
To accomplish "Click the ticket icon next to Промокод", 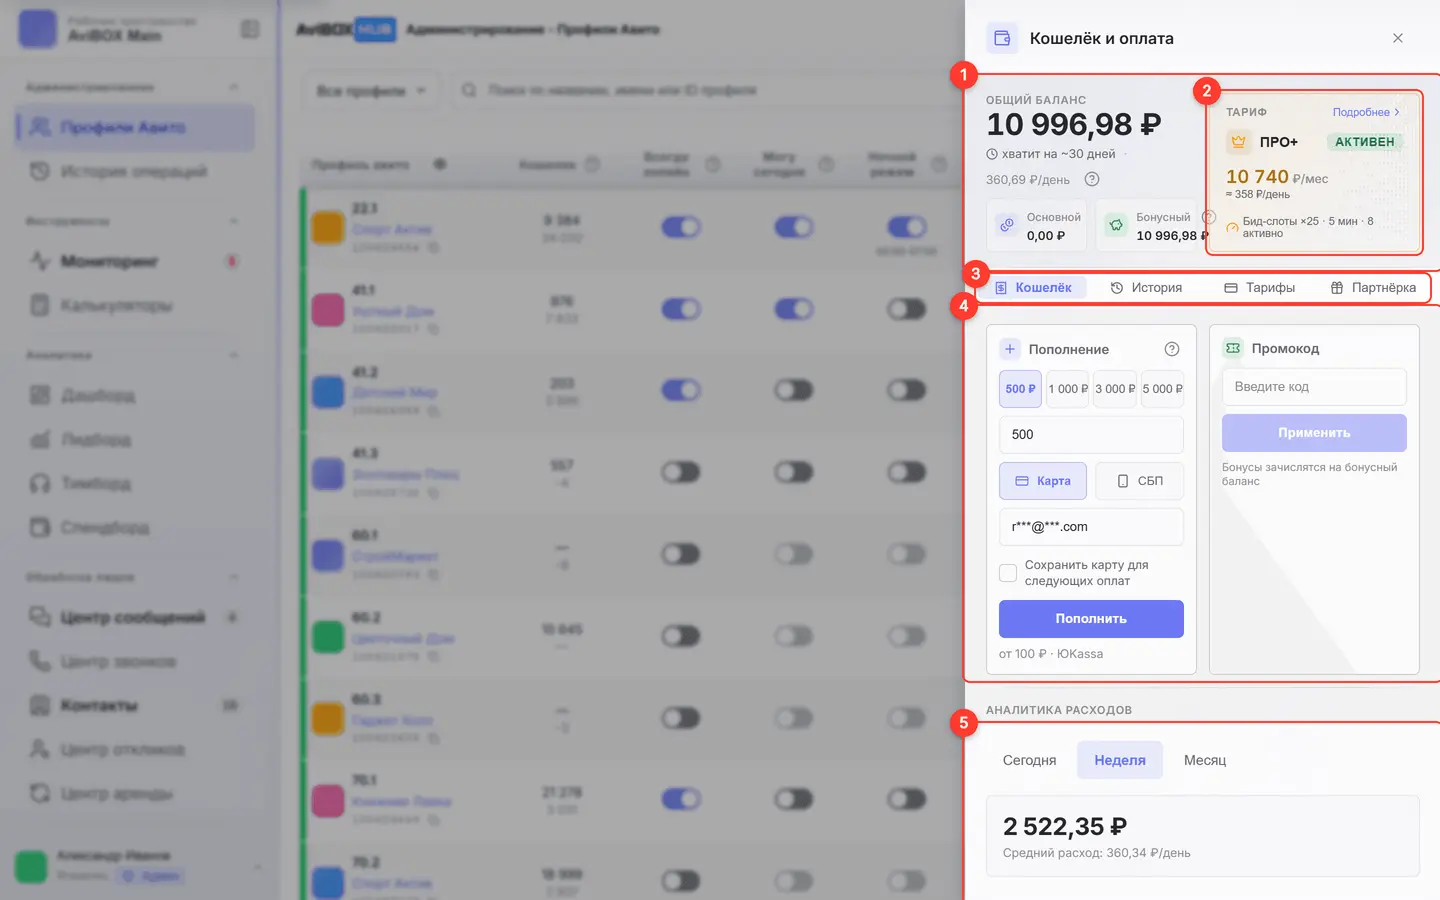I will coord(1233,348).
